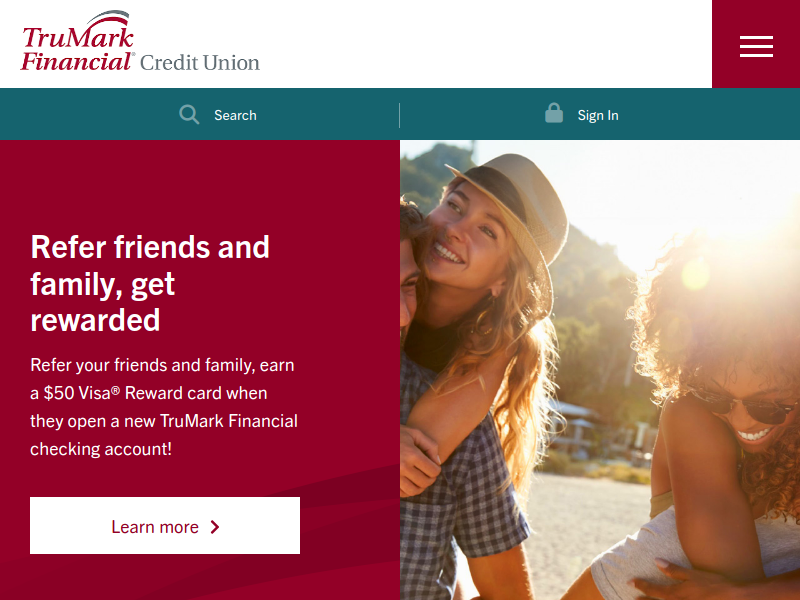Click the "Credit Union" text in the header
This screenshot has height=600, width=800.
[x=199, y=63]
